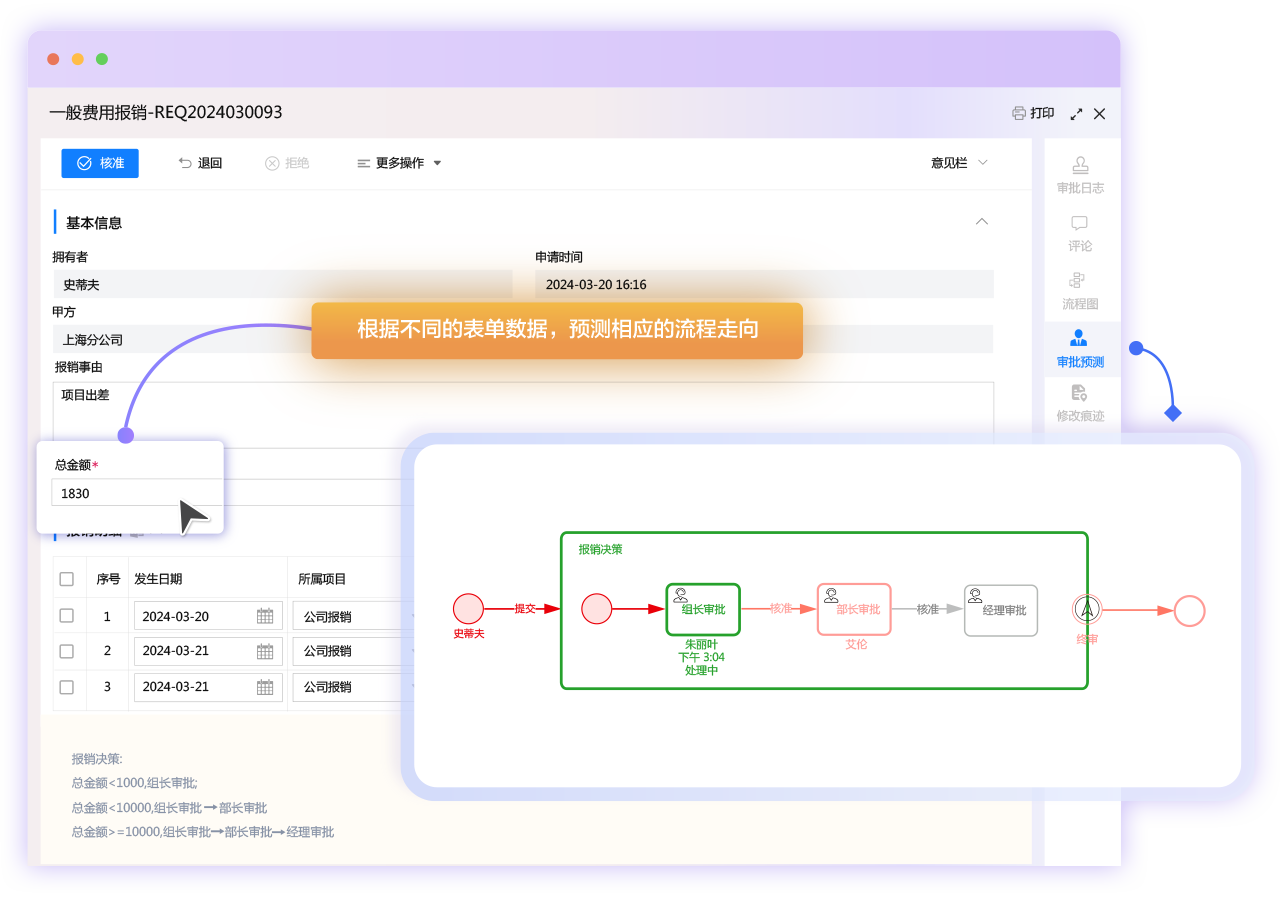Click the 核准 approve button

pos(99,163)
